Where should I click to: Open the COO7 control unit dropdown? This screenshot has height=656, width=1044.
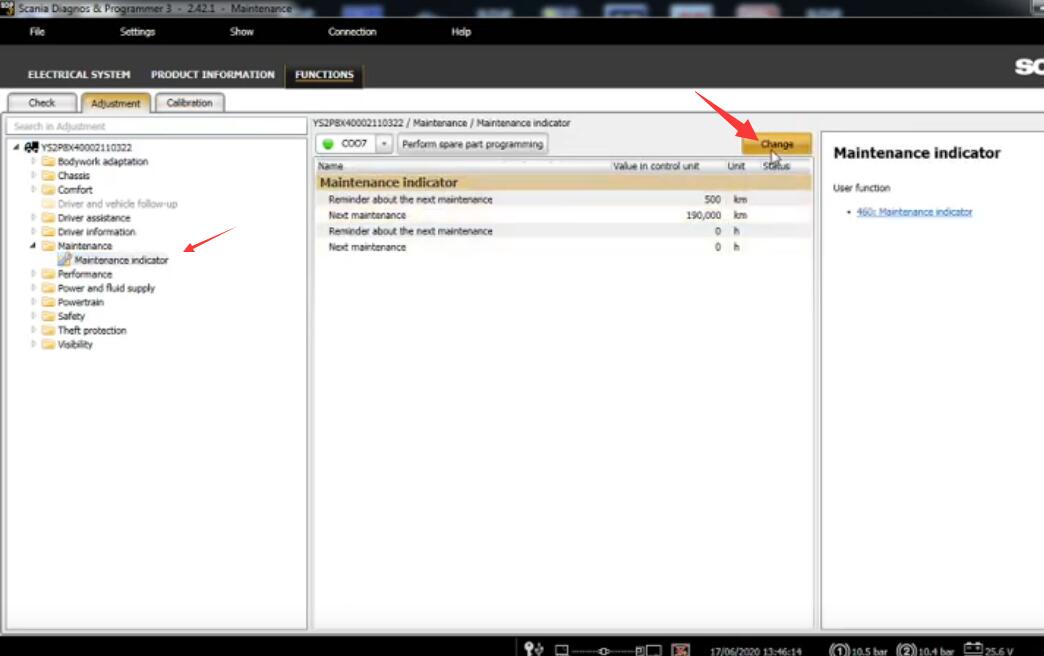[384, 144]
